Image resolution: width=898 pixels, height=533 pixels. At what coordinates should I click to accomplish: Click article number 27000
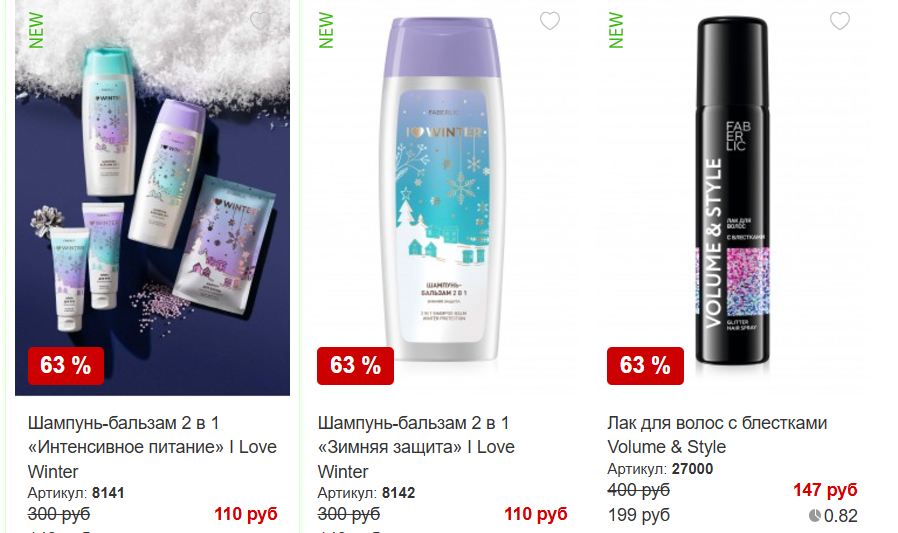click(692, 469)
